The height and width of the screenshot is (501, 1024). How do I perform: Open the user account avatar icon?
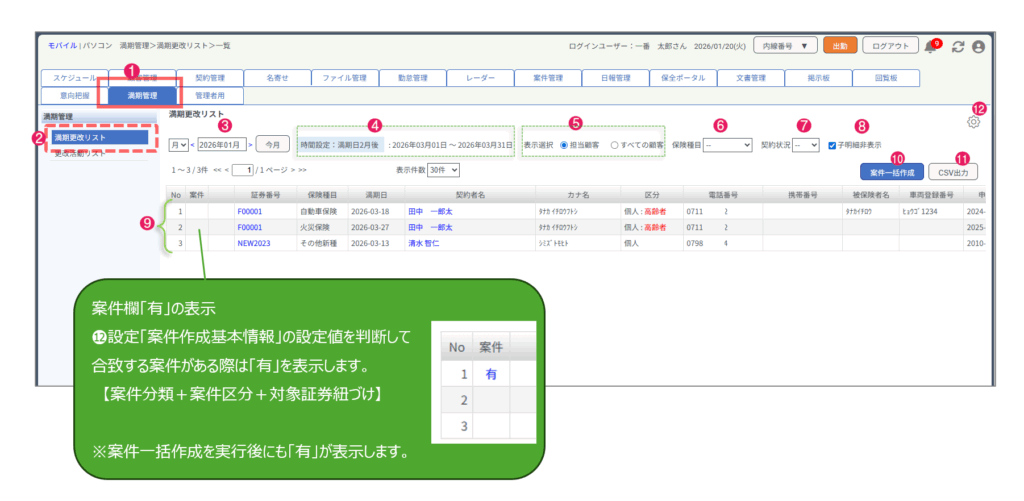978,47
